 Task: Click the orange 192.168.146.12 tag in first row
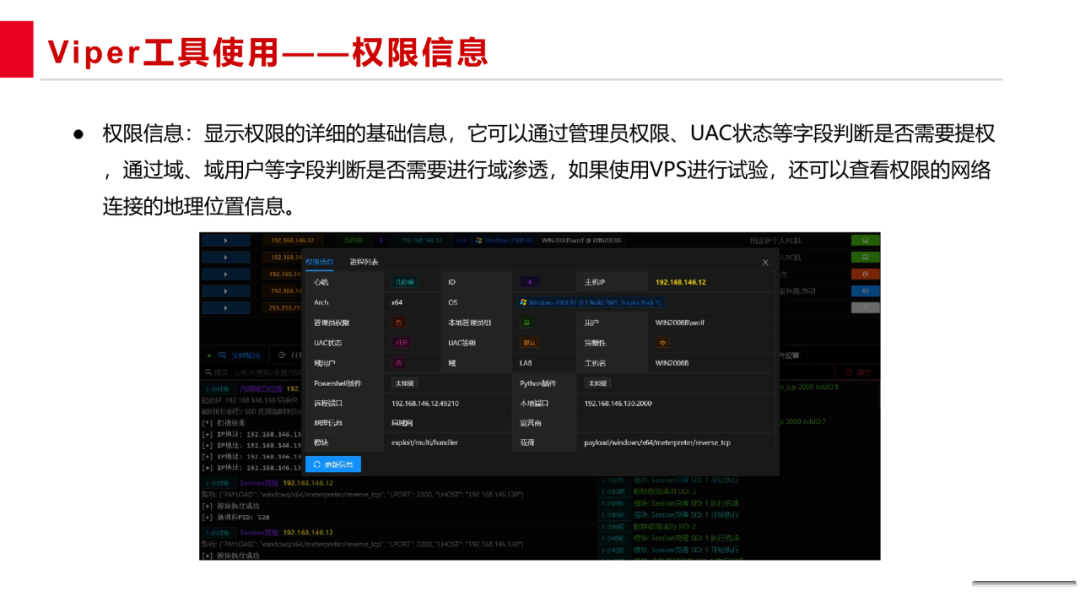292,240
